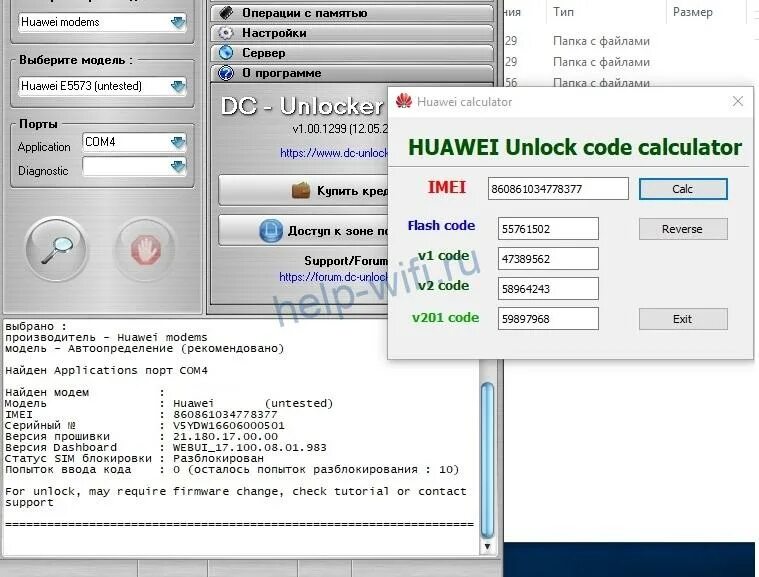Viewport: 759px width, 577px height.
Task: Click the Huawei logo in calculator title bar
Action: click(x=403, y=101)
